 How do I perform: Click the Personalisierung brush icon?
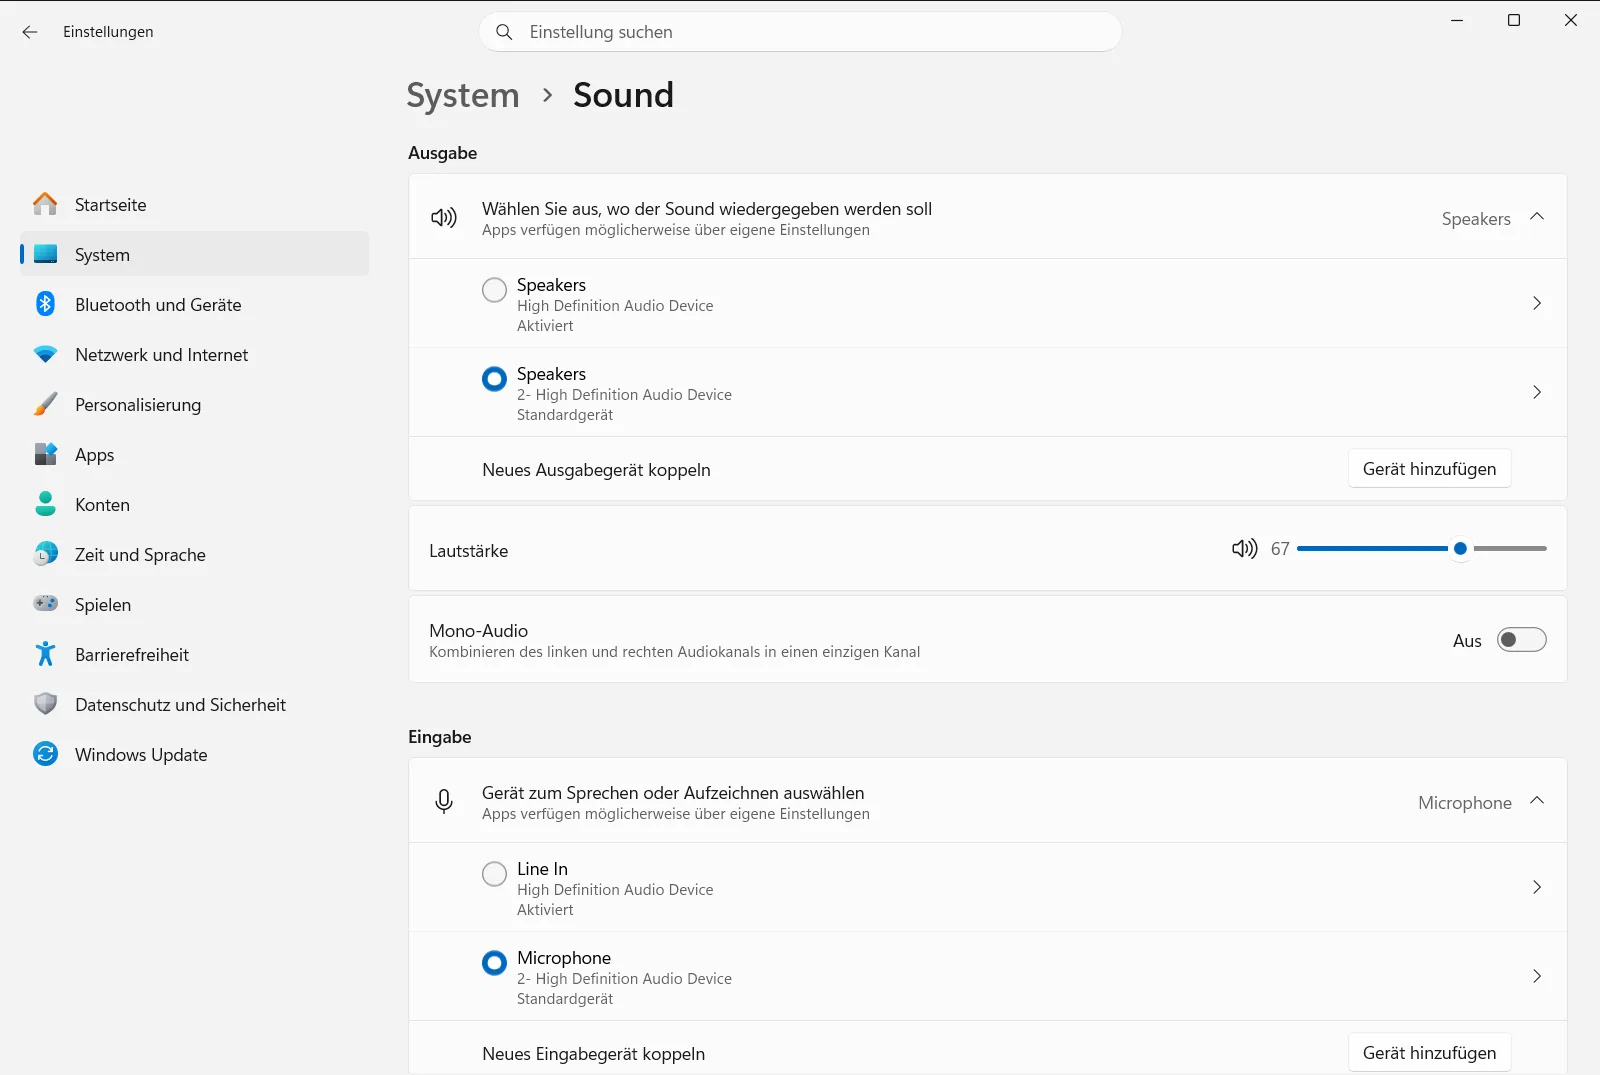(x=45, y=404)
